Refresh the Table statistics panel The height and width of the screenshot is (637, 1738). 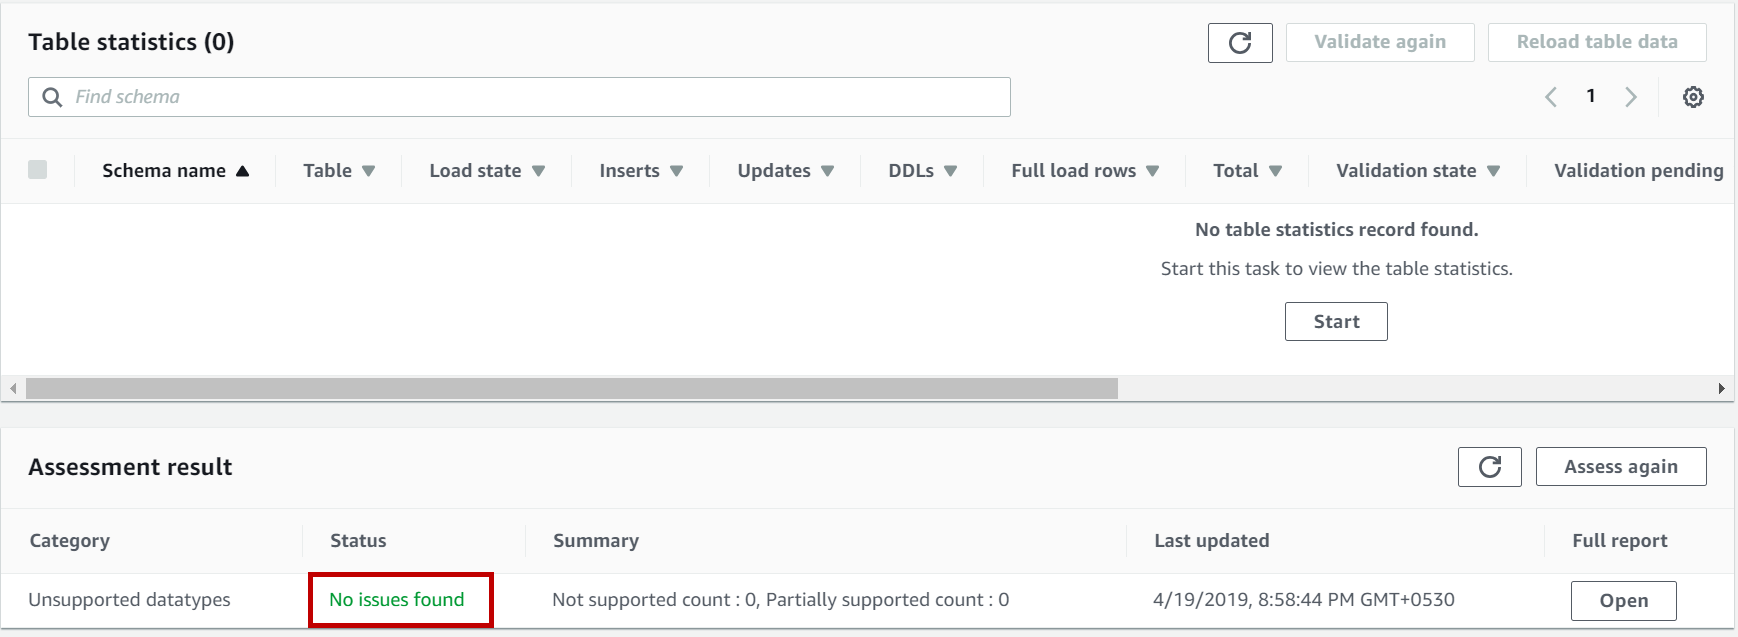(1240, 43)
